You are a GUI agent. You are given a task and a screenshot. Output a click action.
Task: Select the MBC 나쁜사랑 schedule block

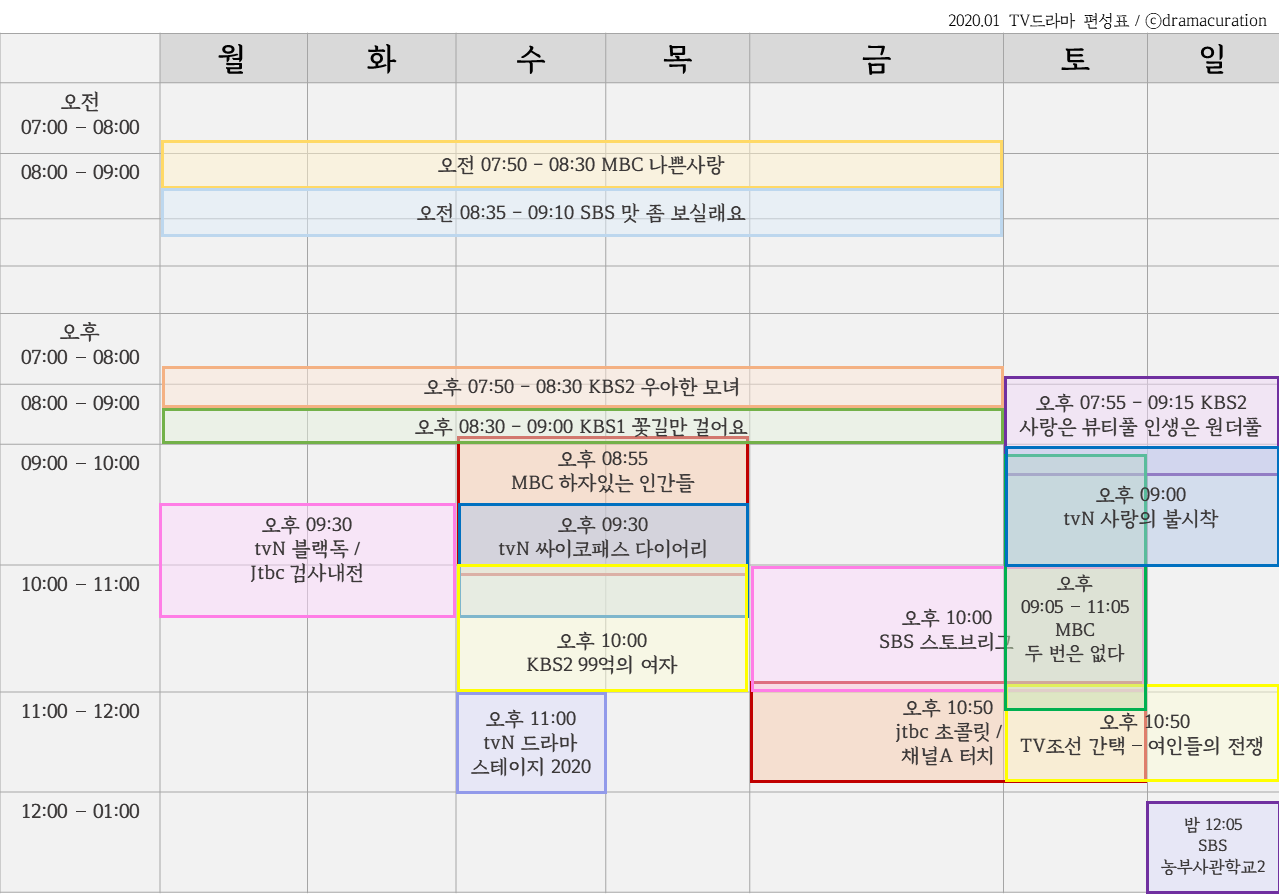coord(581,165)
